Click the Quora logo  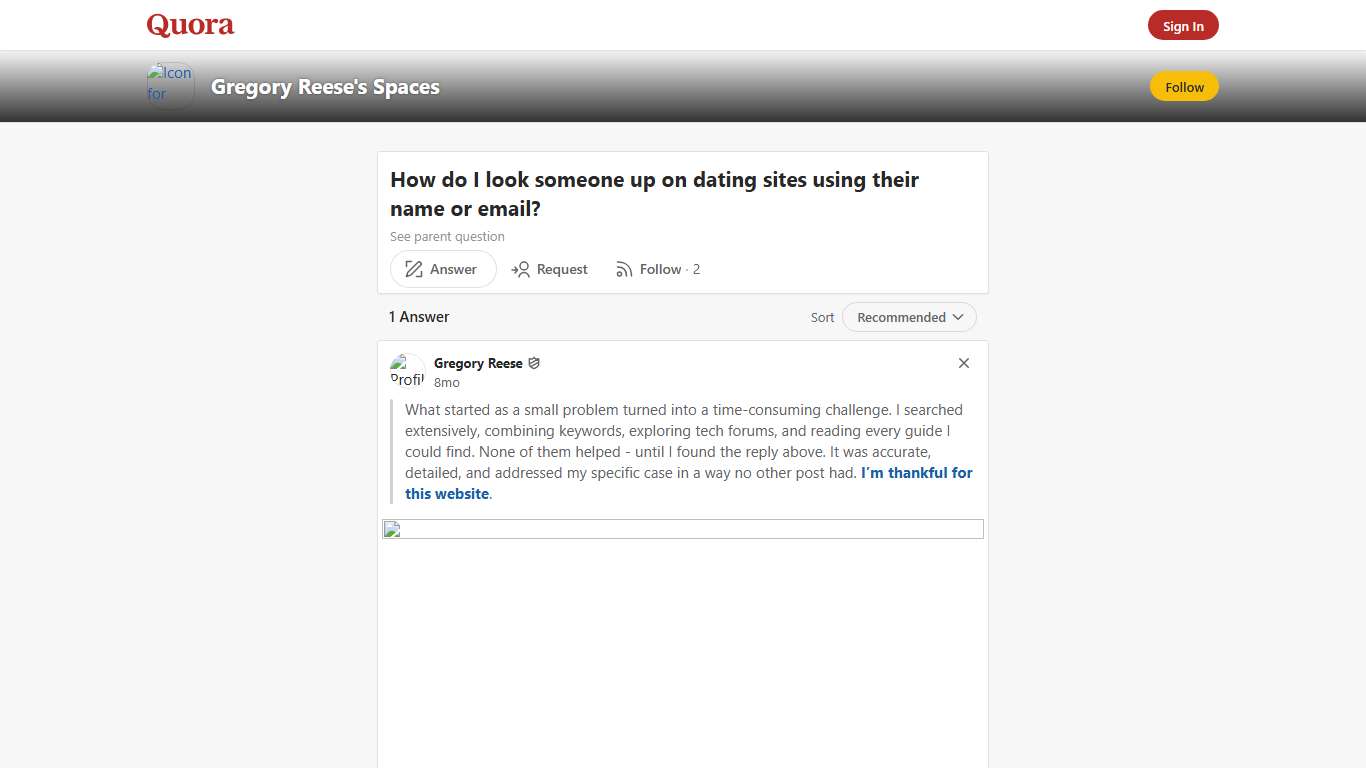tap(189, 24)
